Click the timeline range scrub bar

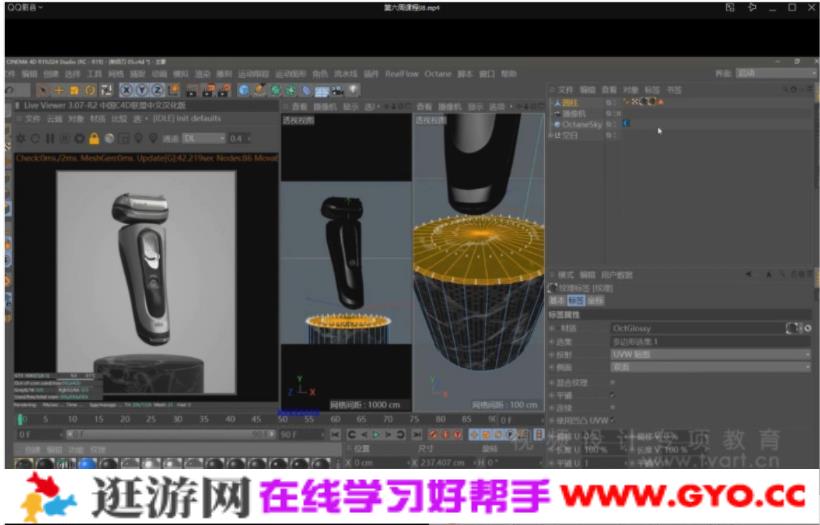click(x=171, y=435)
